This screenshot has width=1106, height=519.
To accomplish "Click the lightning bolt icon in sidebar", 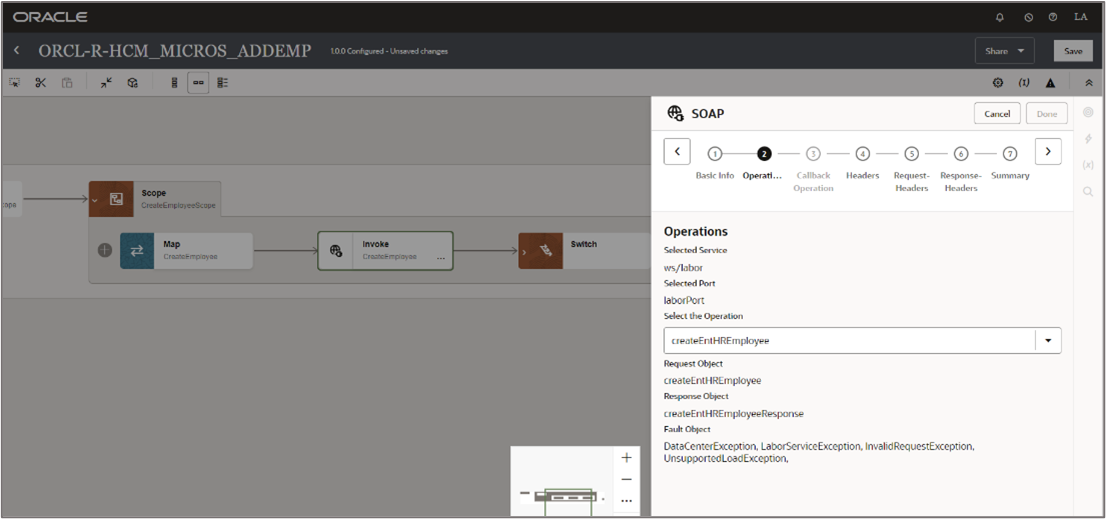I will click(1088, 139).
